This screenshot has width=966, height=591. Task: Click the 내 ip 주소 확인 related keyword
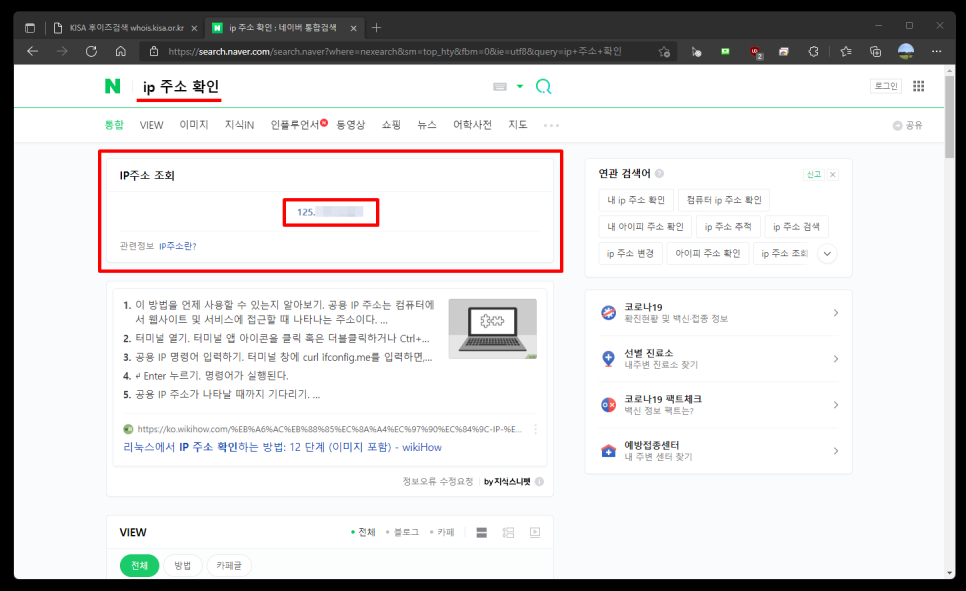pyautogui.click(x=636, y=200)
